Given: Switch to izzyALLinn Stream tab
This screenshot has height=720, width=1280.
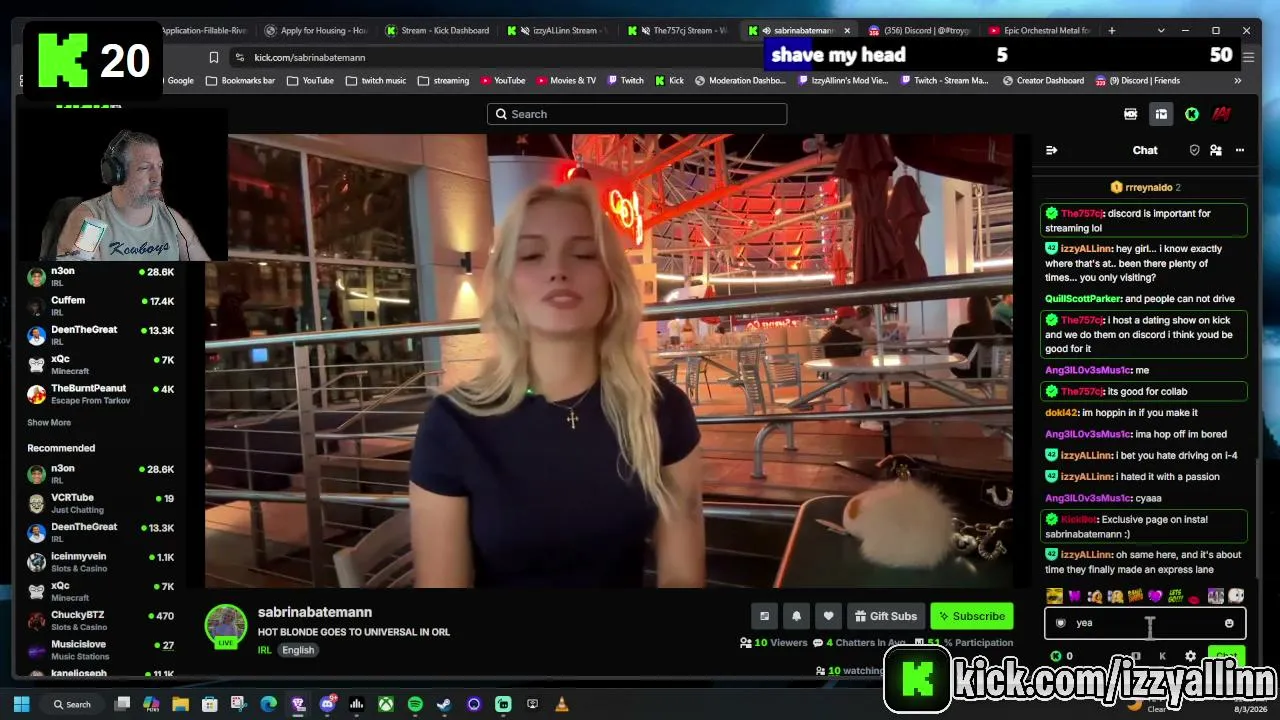Looking at the screenshot, I should 559,31.
